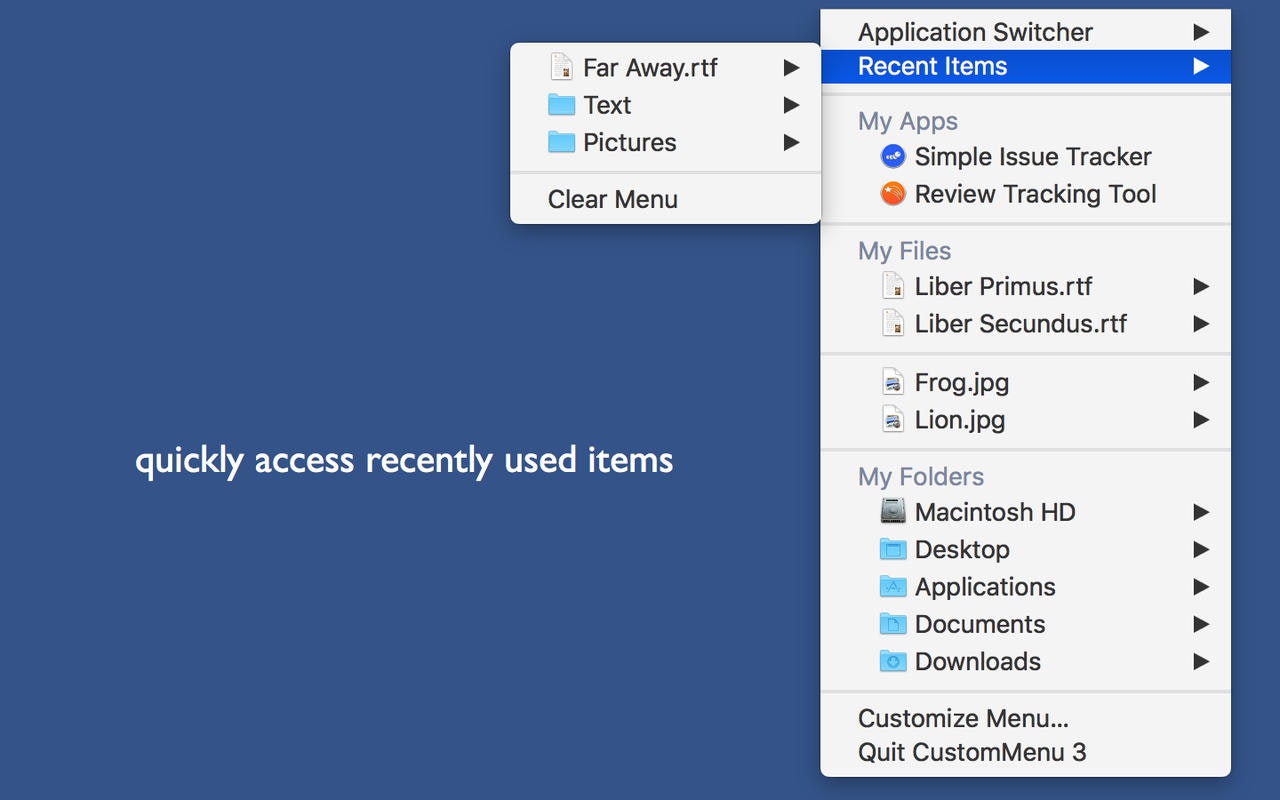Viewport: 1280px width, 800px height.
Task: Click the Frog.jpg image icon
Action: pos(893,382)
